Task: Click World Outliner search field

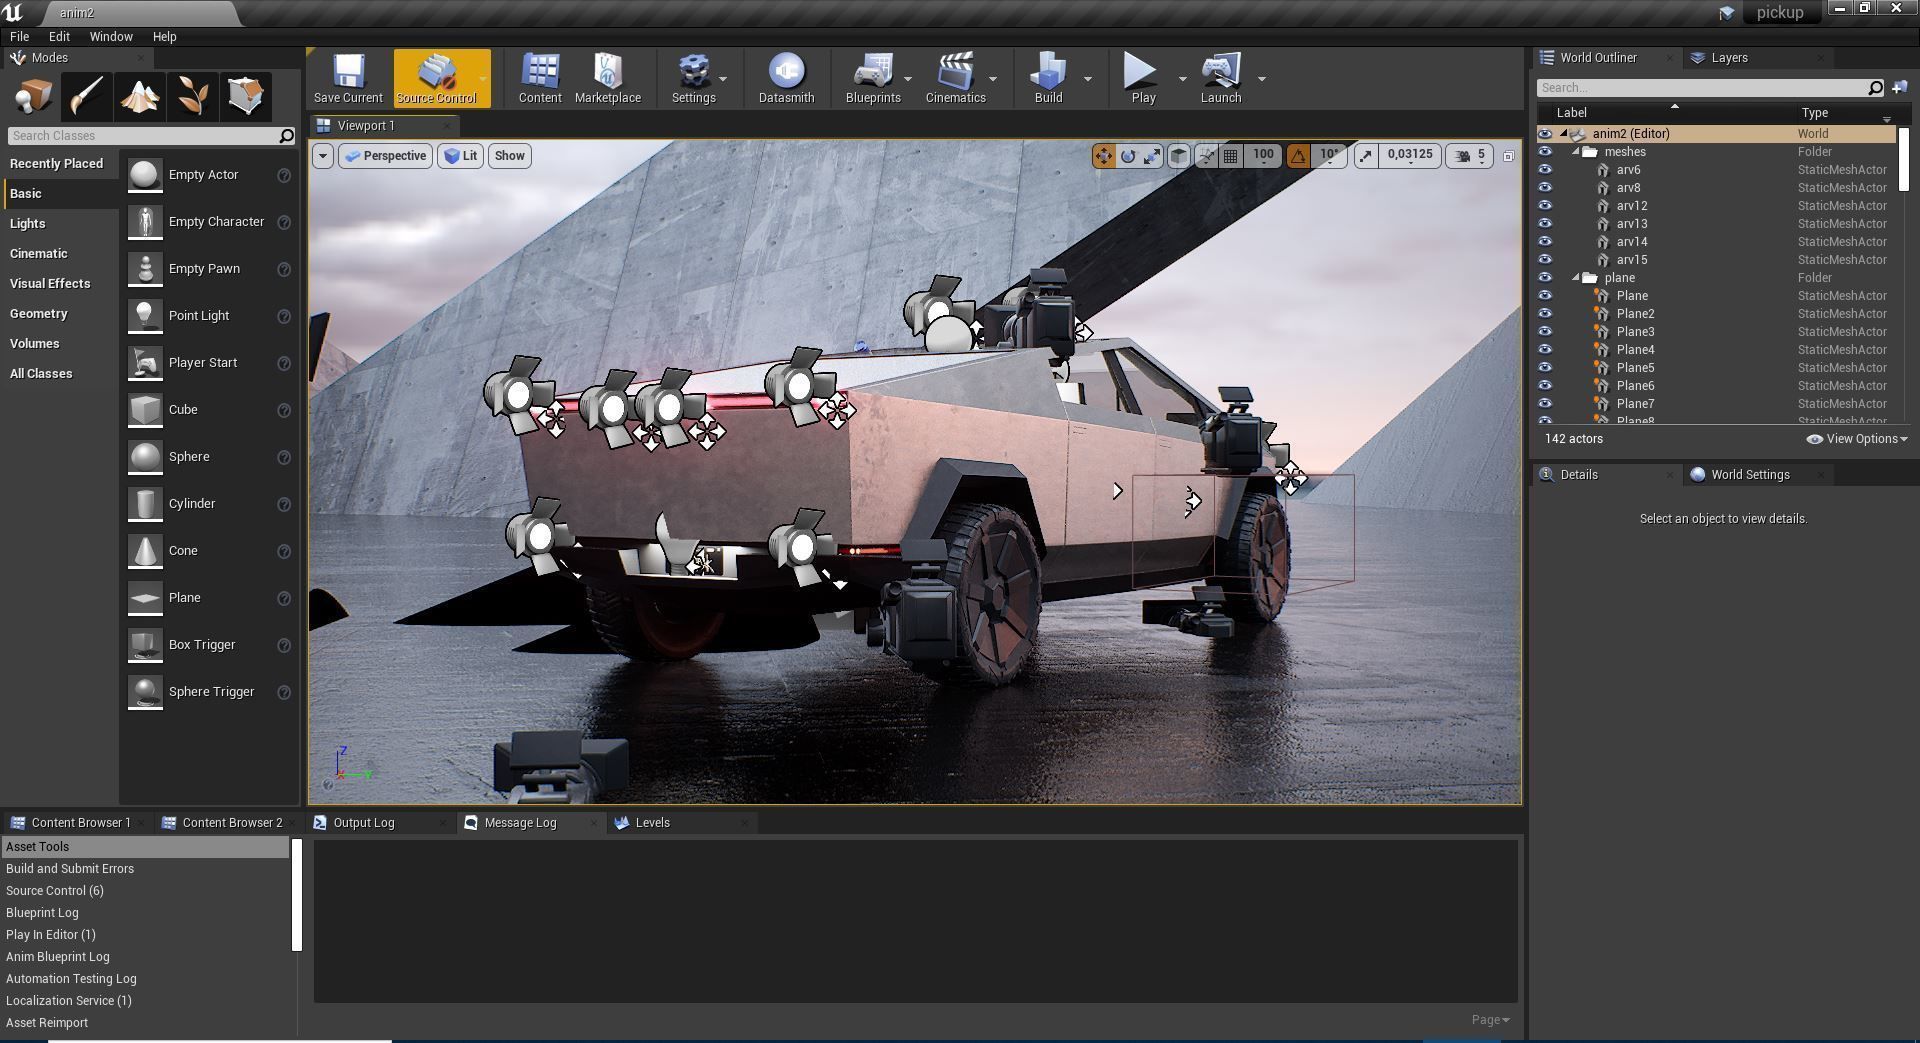Action: (x=1710, y=88)
